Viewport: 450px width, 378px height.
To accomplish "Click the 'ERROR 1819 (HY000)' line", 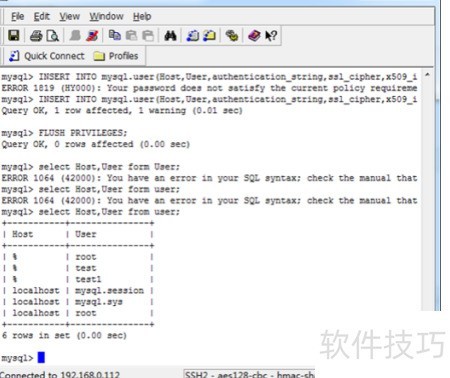I will point(209,88).
